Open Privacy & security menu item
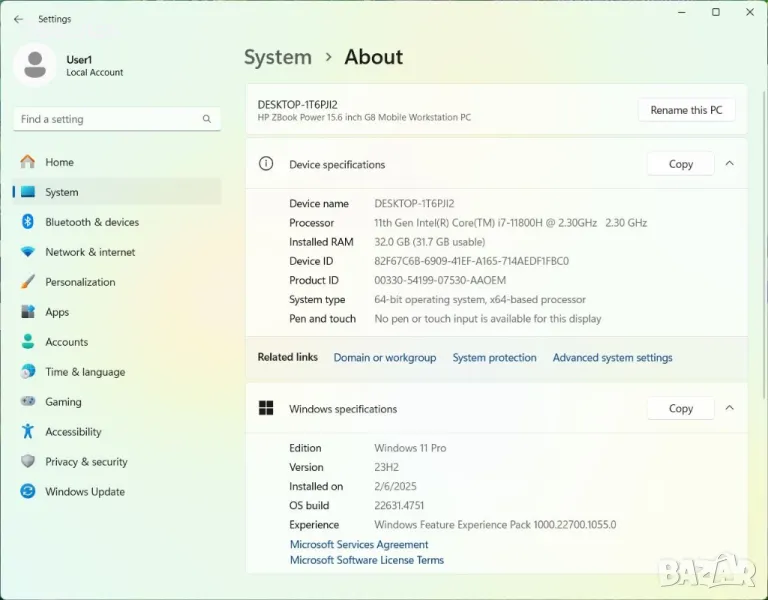Viewport: 768px width, 600px height. [x=86, y=462]
